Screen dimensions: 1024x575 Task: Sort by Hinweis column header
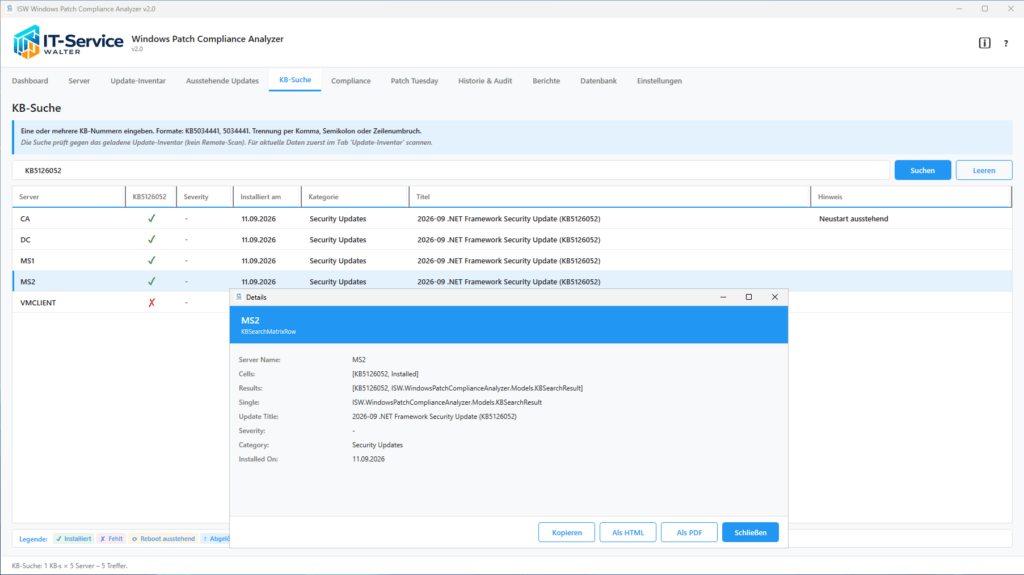pyautogui.click(x=911, y=197)
